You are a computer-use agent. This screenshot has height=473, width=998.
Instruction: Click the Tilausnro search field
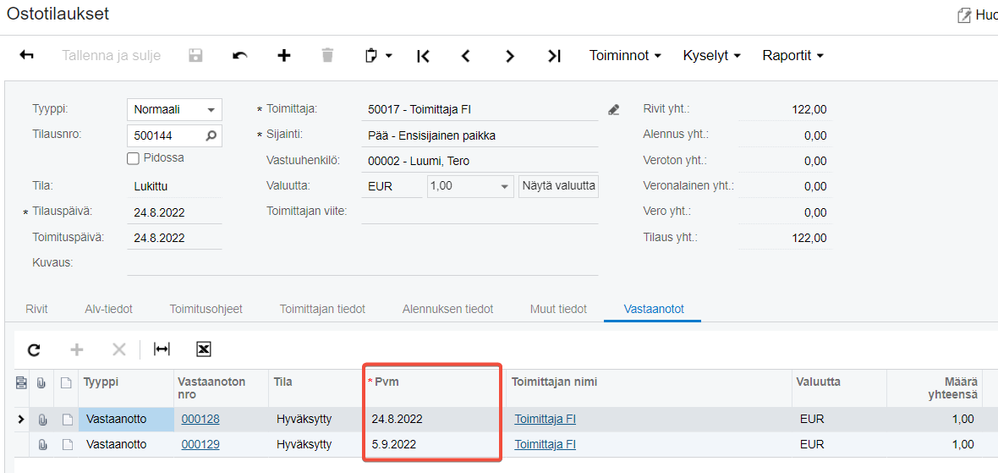coord(166,136)
